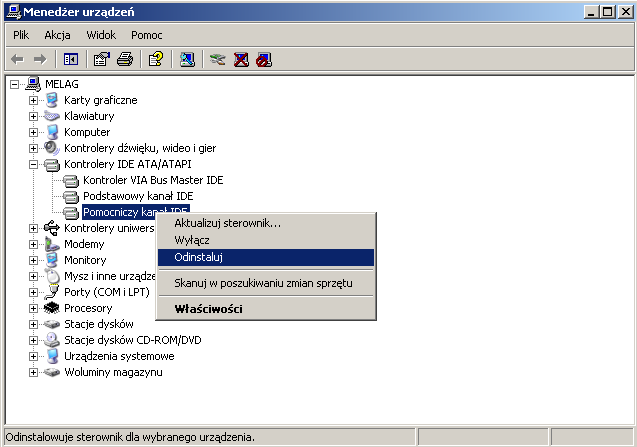
Task: Click the Print toolbar icon
Action: coord(125,60)
